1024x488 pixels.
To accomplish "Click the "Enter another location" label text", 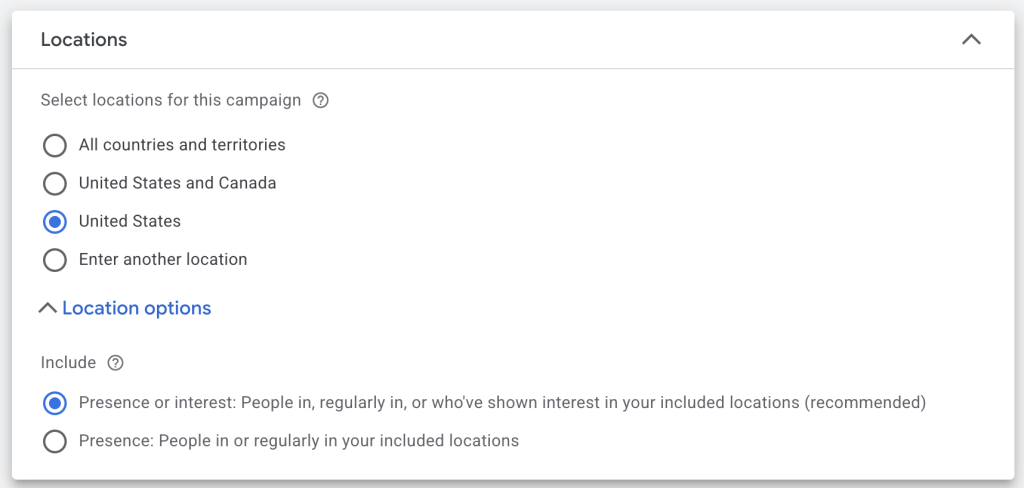I will coord(163,259).
